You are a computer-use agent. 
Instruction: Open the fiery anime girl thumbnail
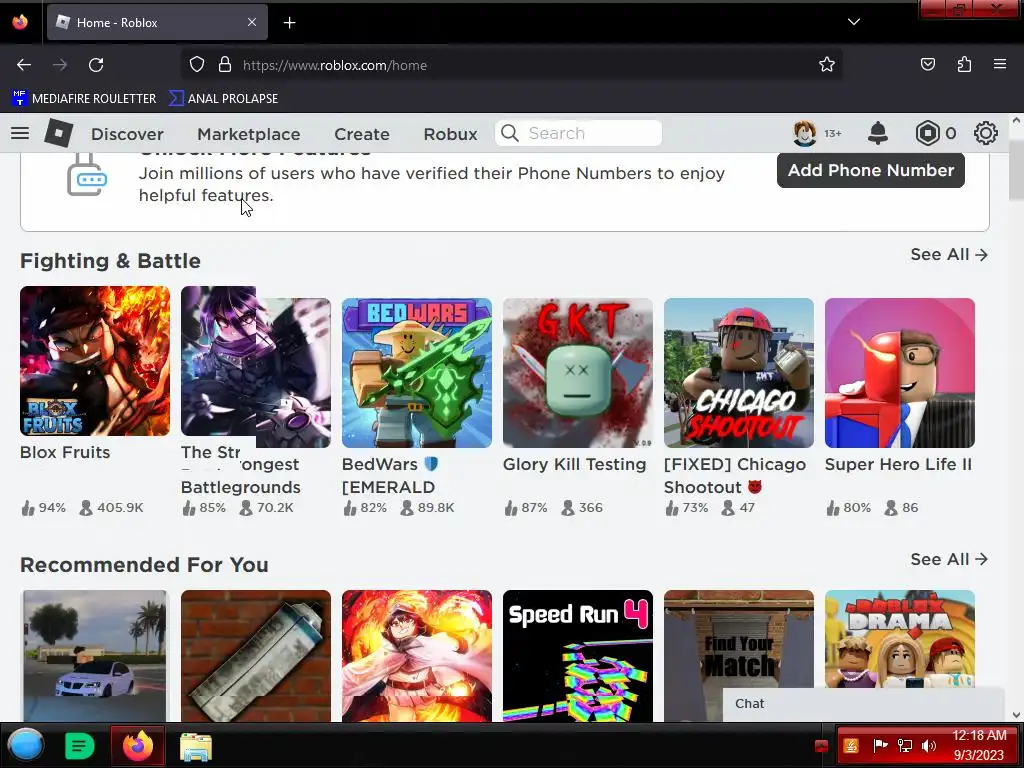point(417,656)
